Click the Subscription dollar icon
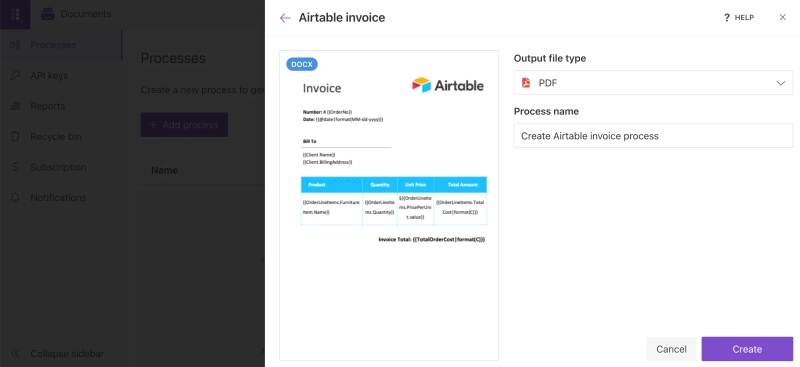This screenshot has width=800, height=367. click(15, 167)
